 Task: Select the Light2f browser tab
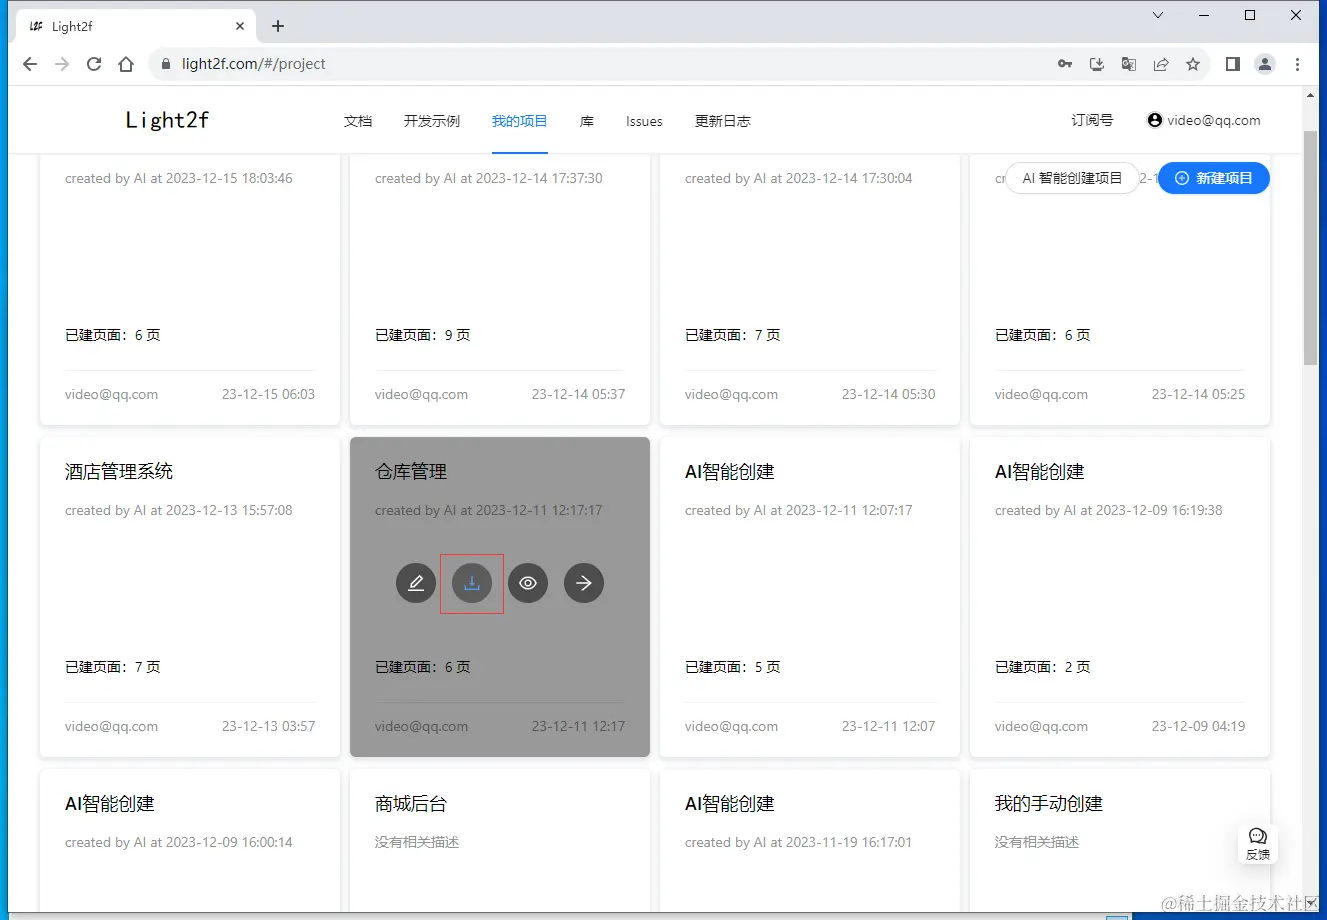[136, 26]
